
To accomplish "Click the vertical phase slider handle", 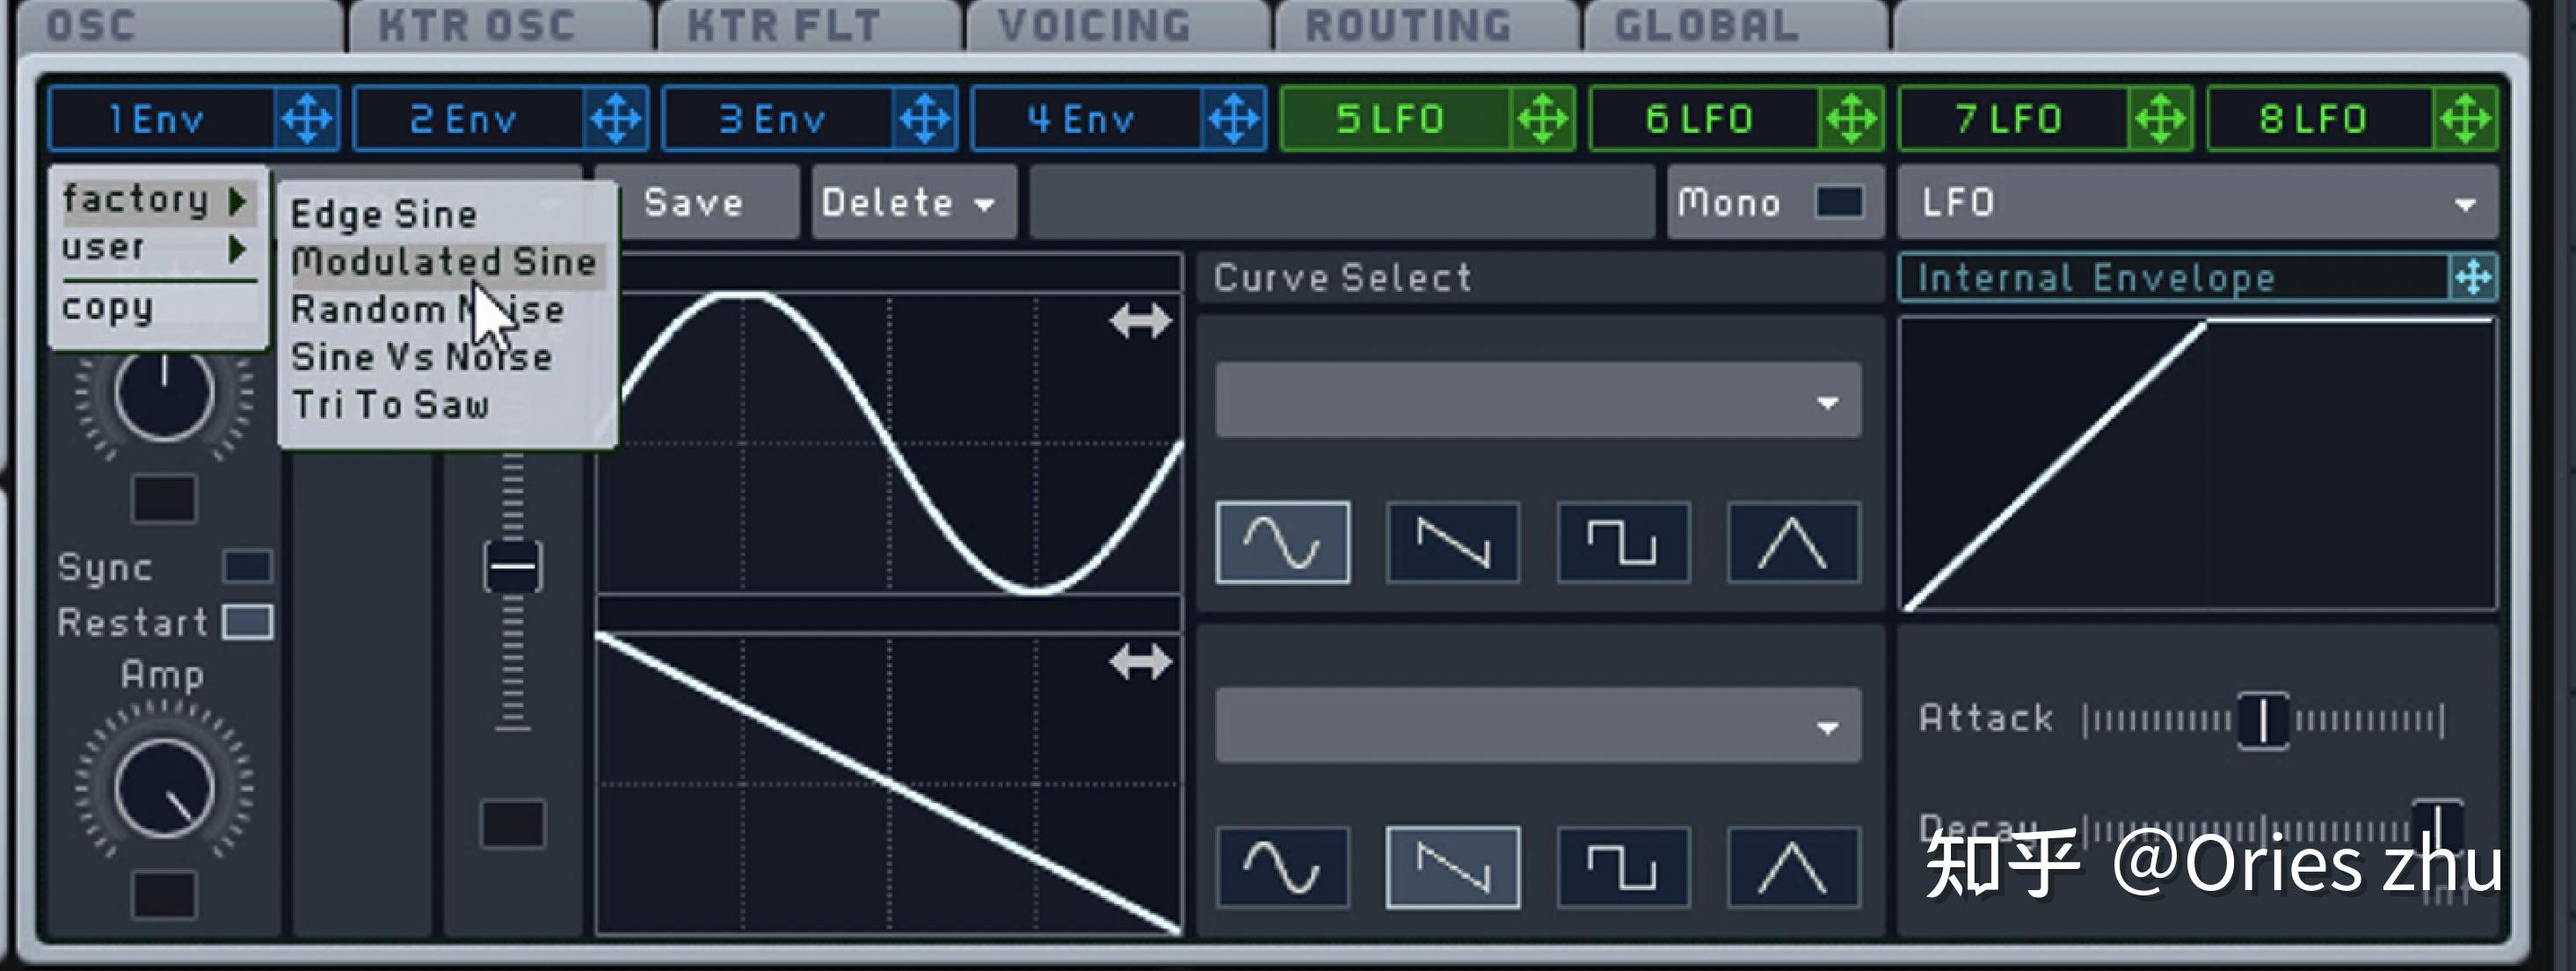I will pyautogui.click(x=511, y=565).
